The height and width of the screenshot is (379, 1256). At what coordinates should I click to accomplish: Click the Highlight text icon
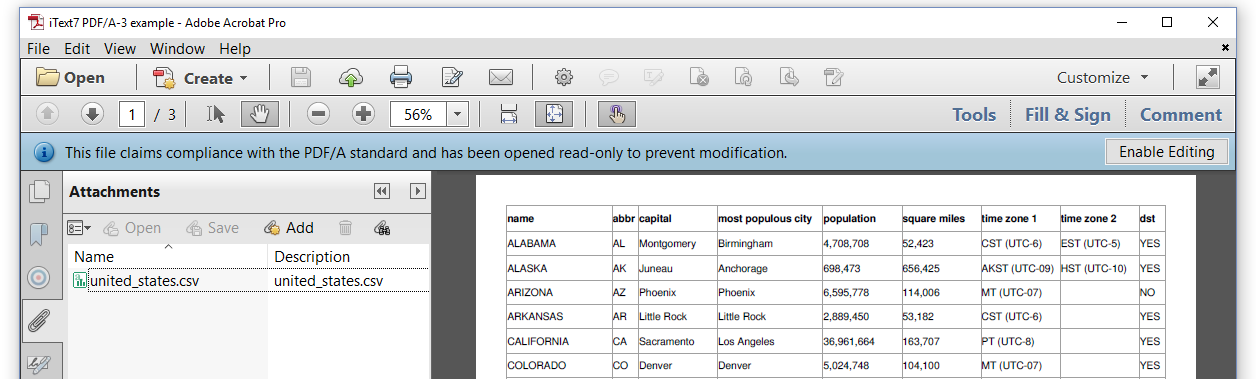pos(654,77)
